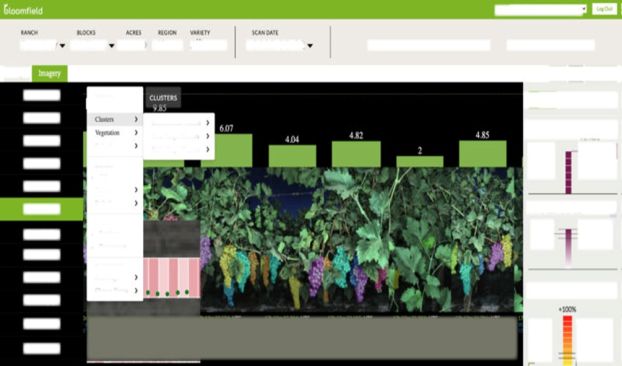Click the solid purple gauge bar

coord(568,172)
